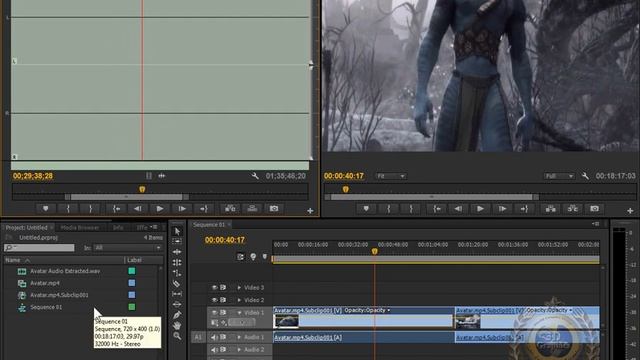Add marker in Source monitor

[46, 209]
